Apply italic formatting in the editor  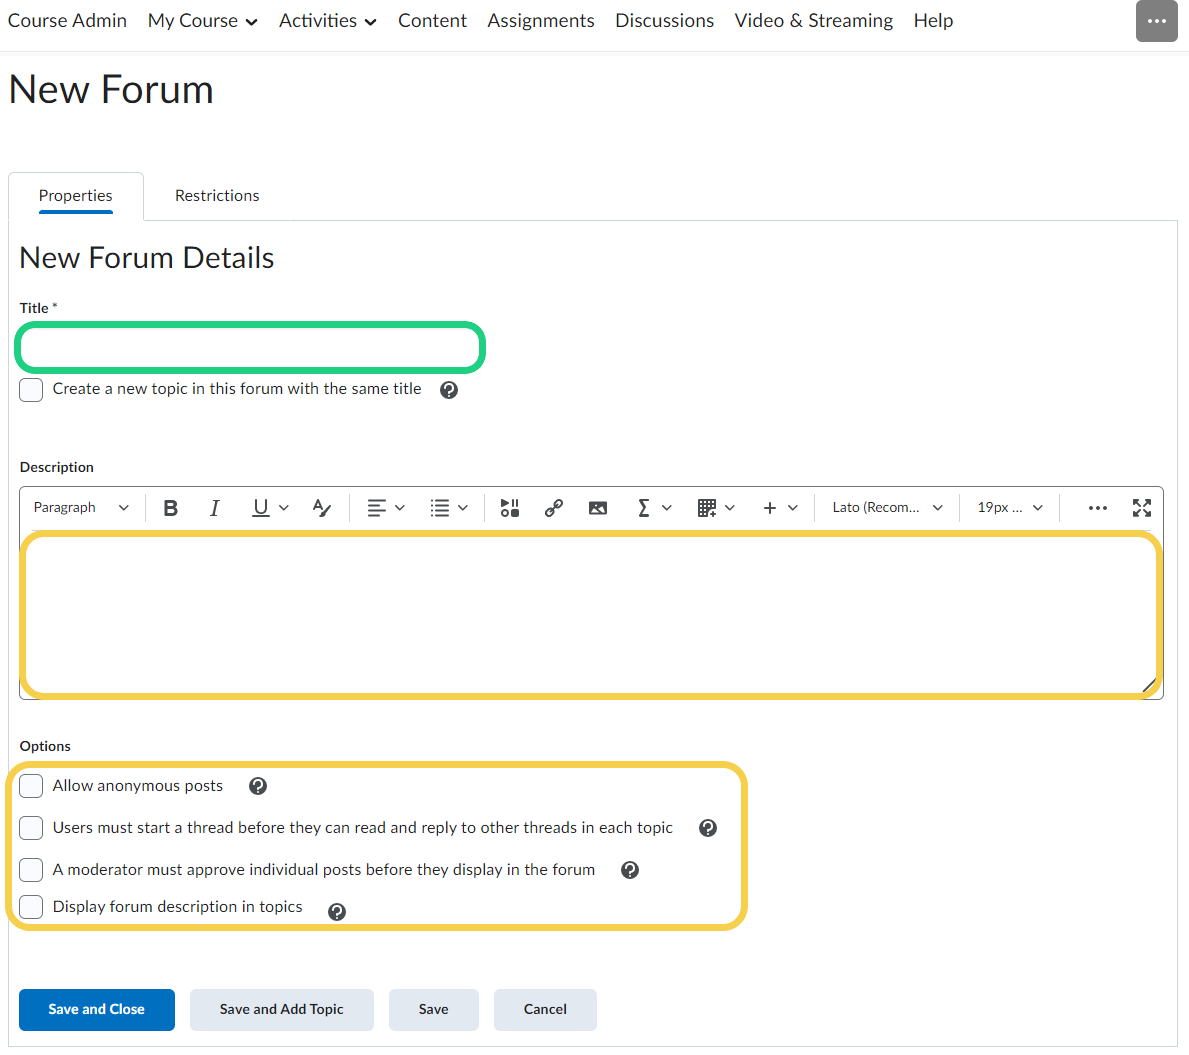[x=214, y=508]
